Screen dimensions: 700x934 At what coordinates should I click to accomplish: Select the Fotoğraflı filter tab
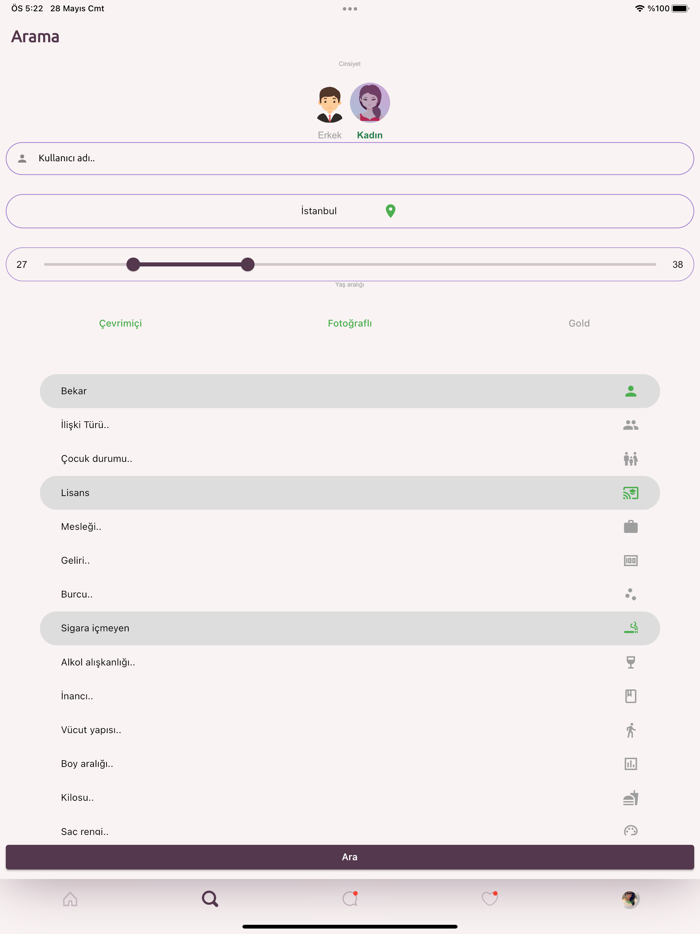click(349, 323)
